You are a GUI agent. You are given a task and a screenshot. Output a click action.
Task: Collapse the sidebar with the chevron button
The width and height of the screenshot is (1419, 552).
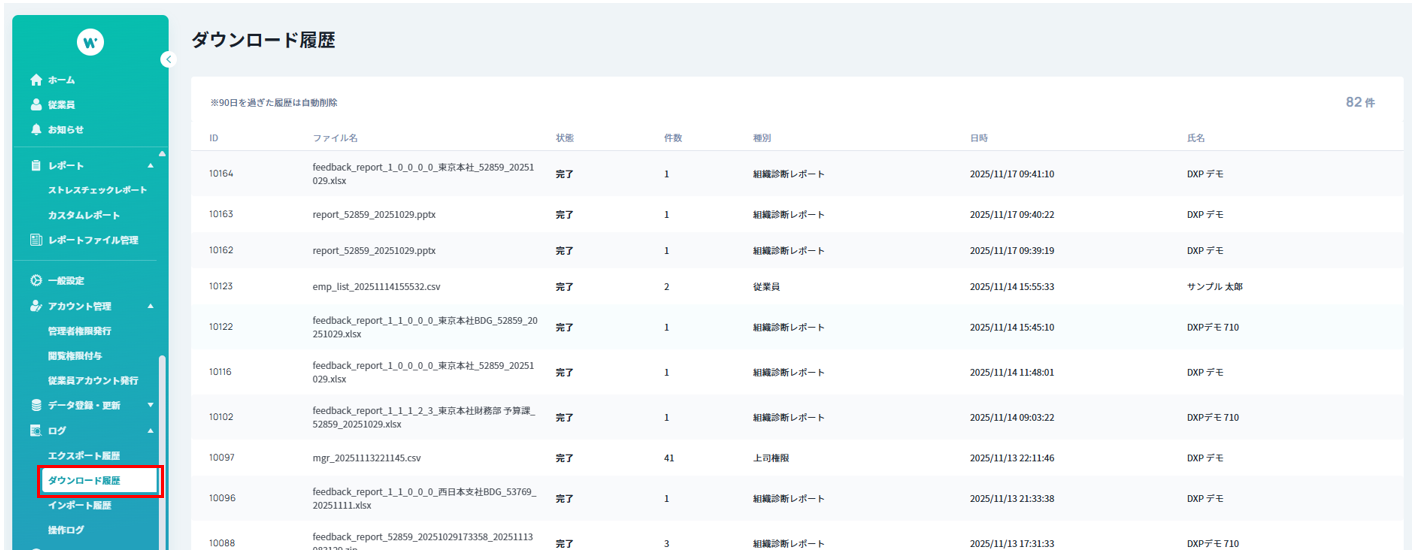click(168, 60)
